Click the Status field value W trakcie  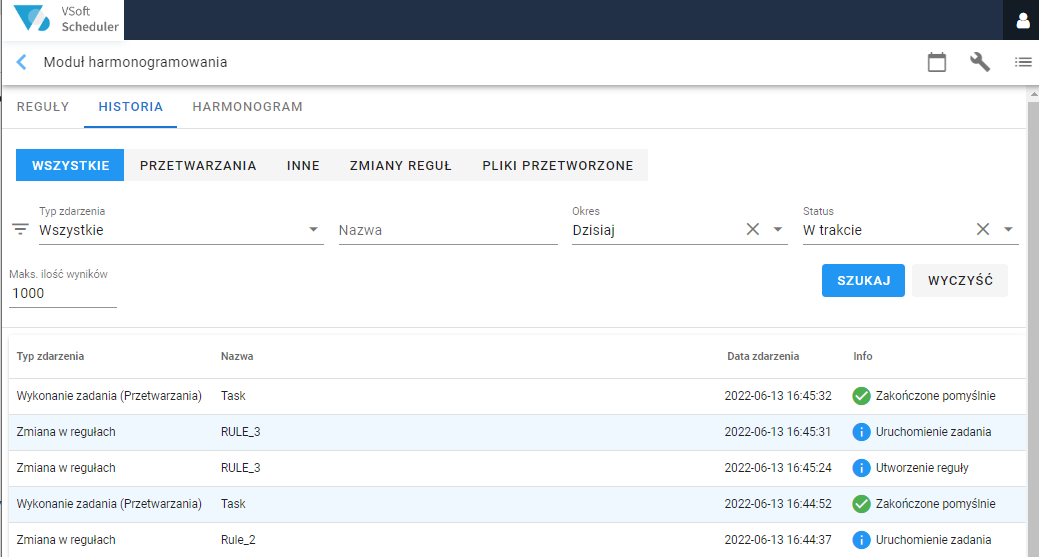pyautogui.click(x=832, y=230)
